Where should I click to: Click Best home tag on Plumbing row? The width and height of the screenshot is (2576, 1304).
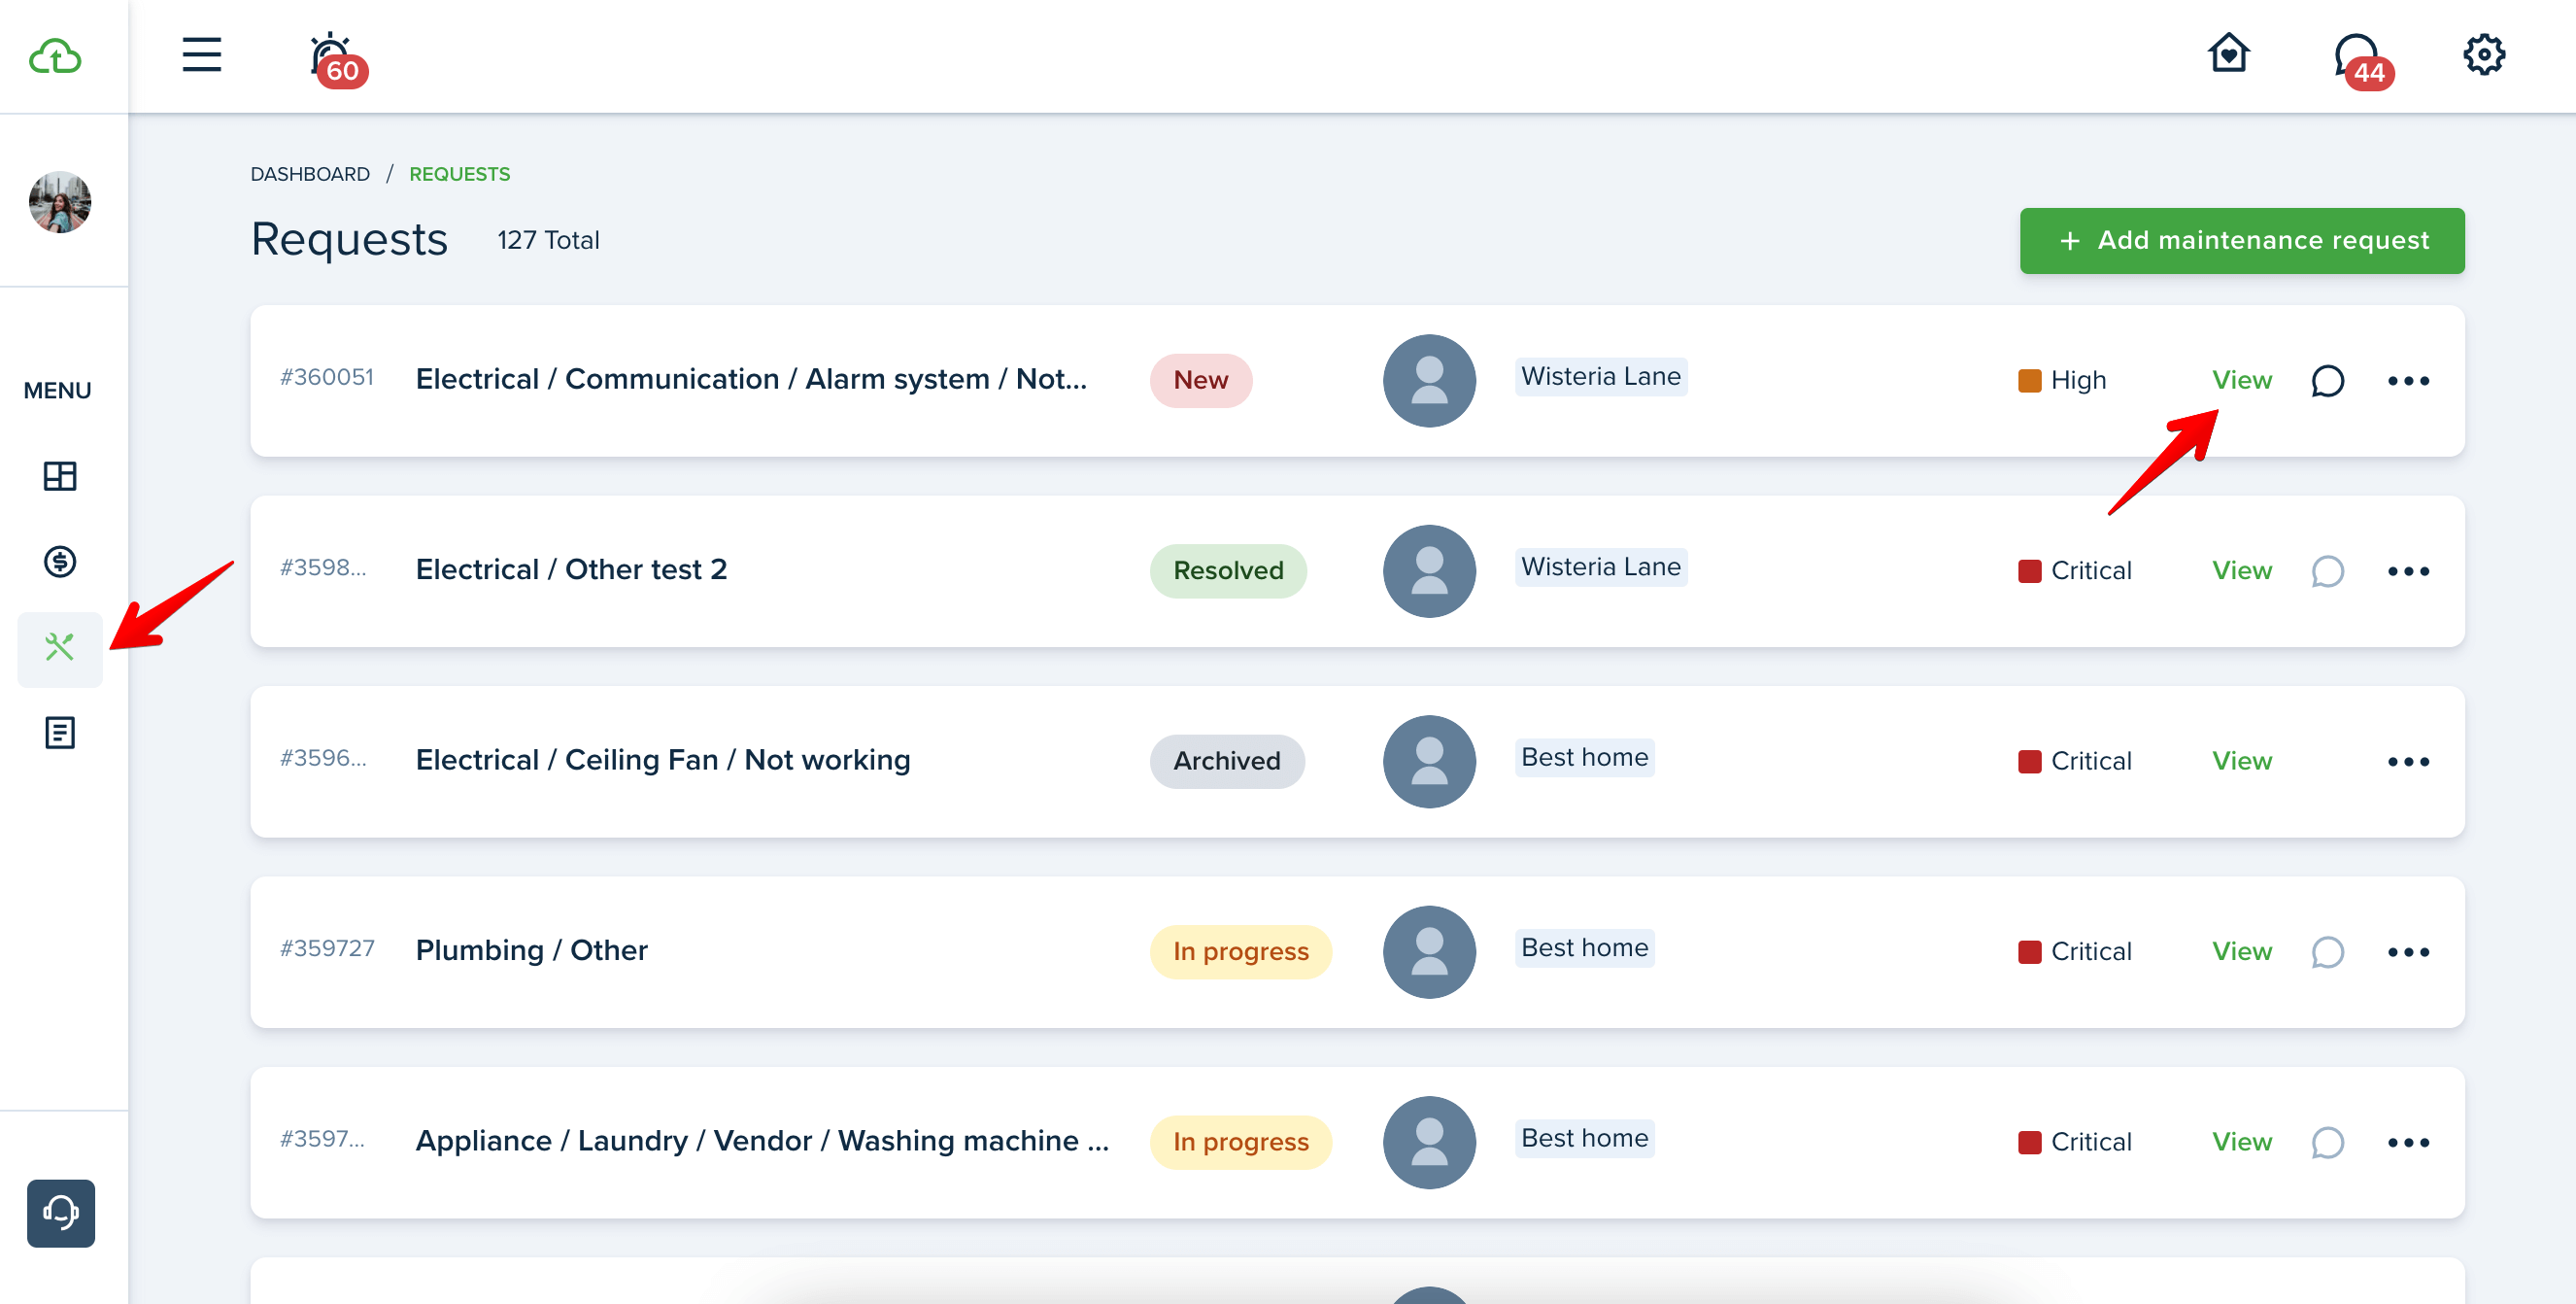(1584, 947)
